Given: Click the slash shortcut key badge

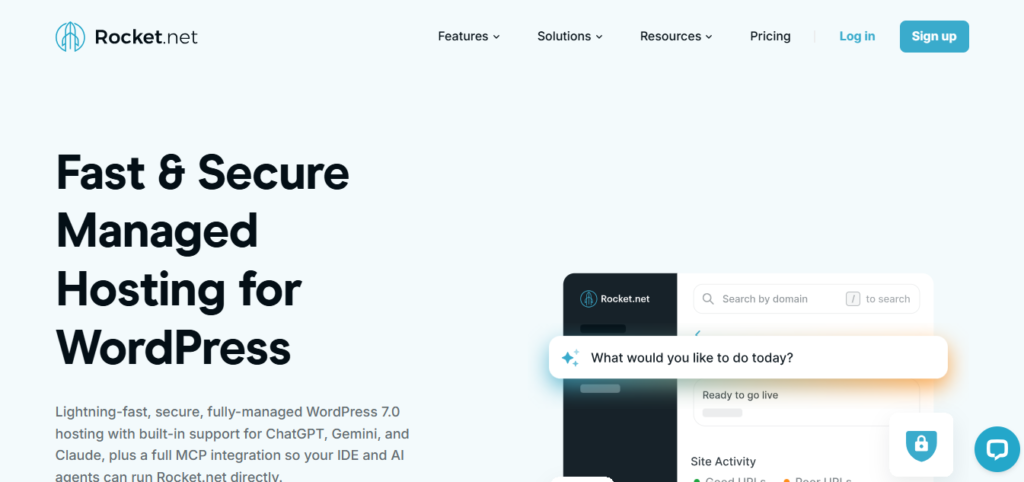Looking at the screenshot, I should tap(853, 299).
